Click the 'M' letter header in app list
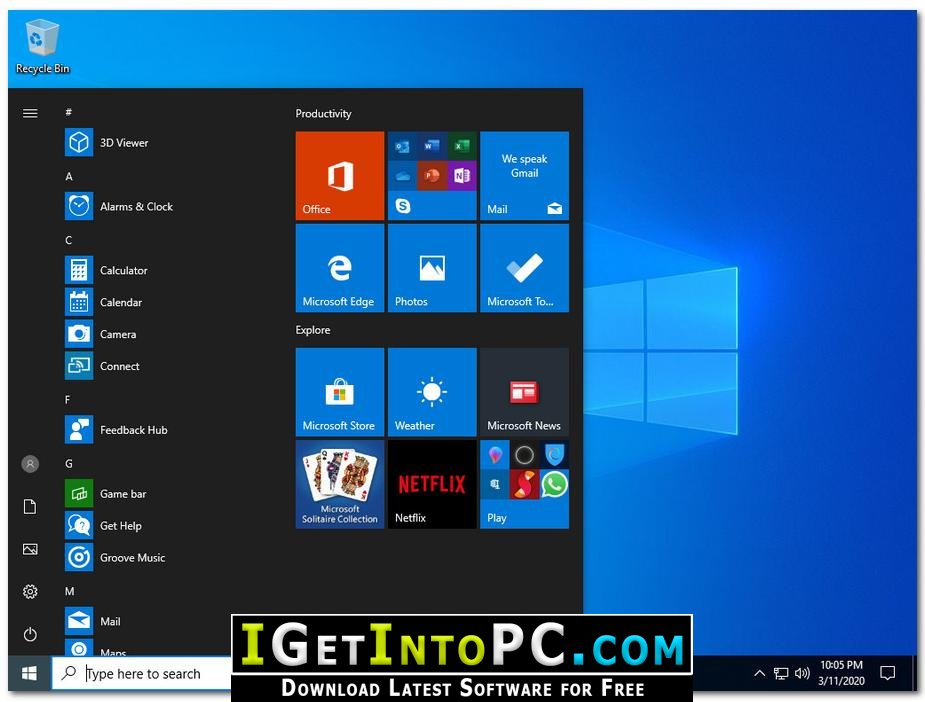This screenshot has width=925, height=702. point(70,591)
